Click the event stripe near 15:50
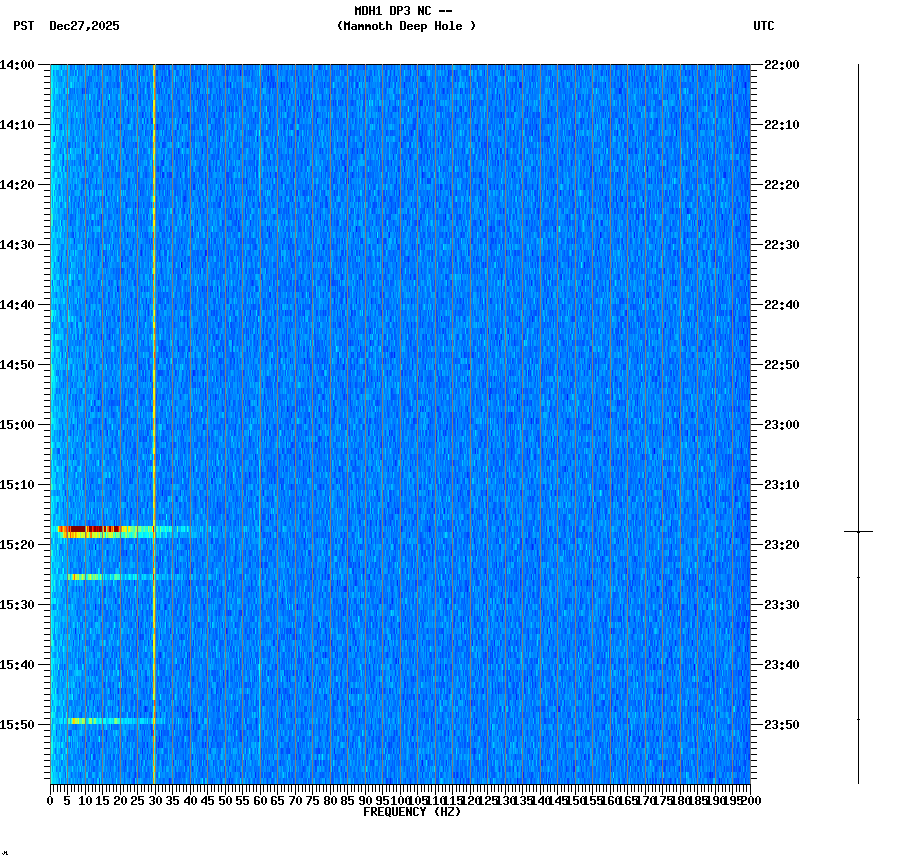 (100, 719)
